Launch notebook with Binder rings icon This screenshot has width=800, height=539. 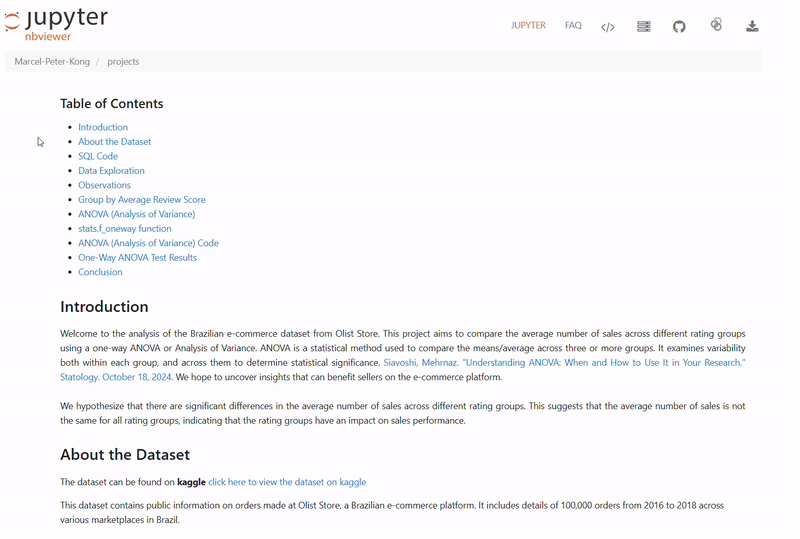(716, 26)
